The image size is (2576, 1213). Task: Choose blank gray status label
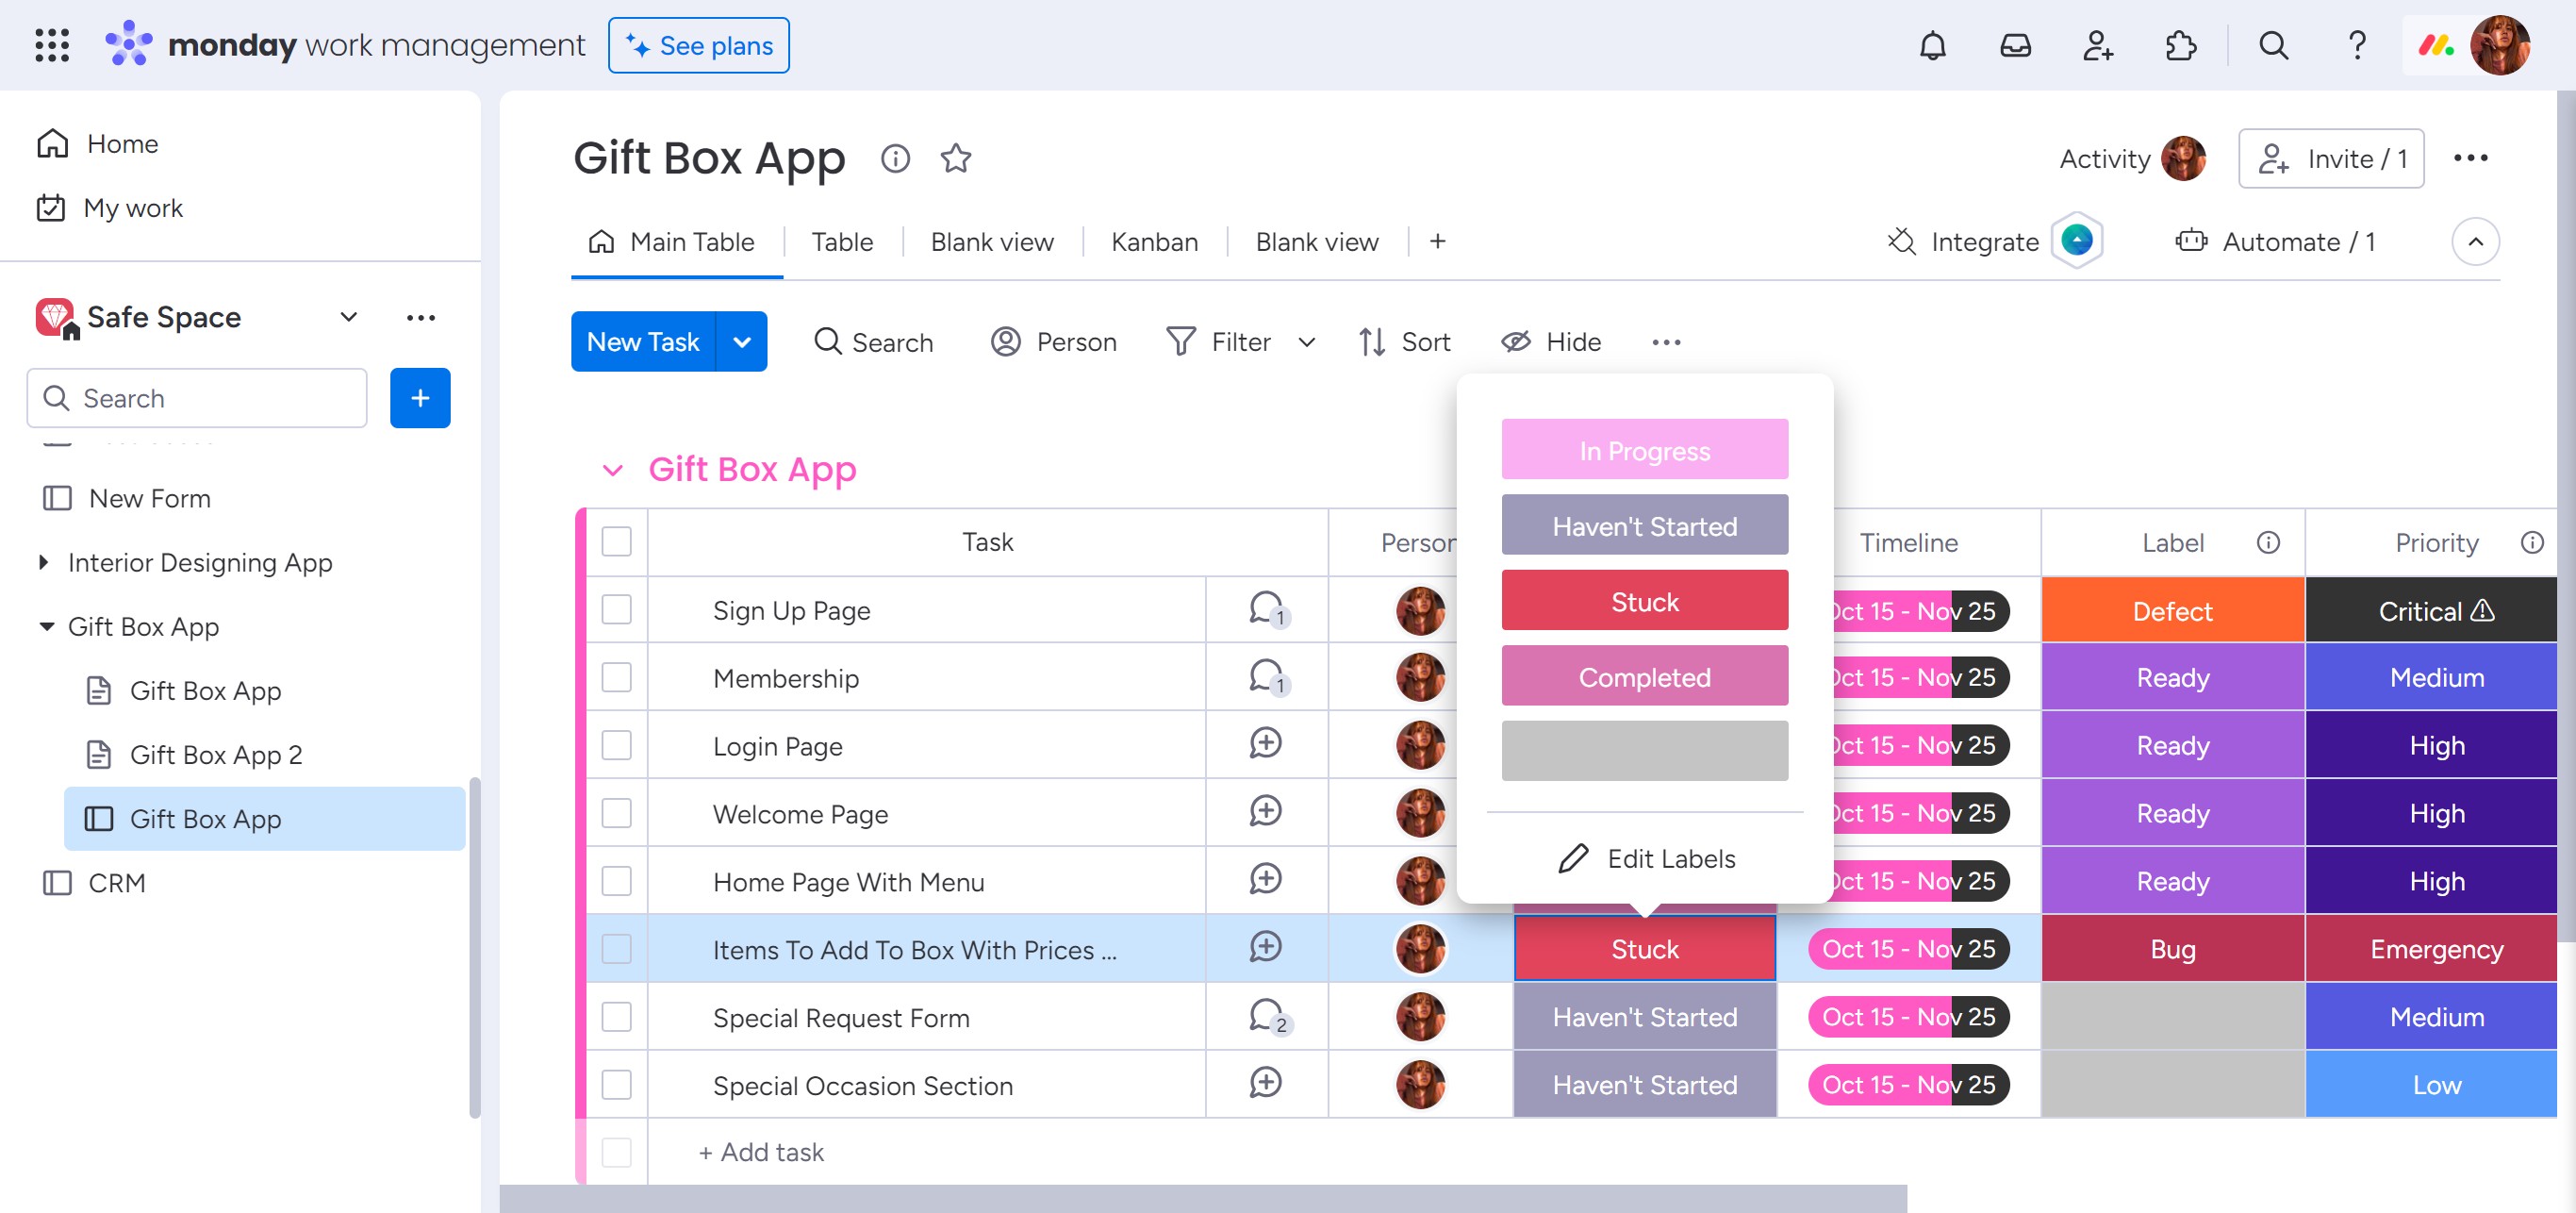pyautogui.click(x=1644, y=751)
